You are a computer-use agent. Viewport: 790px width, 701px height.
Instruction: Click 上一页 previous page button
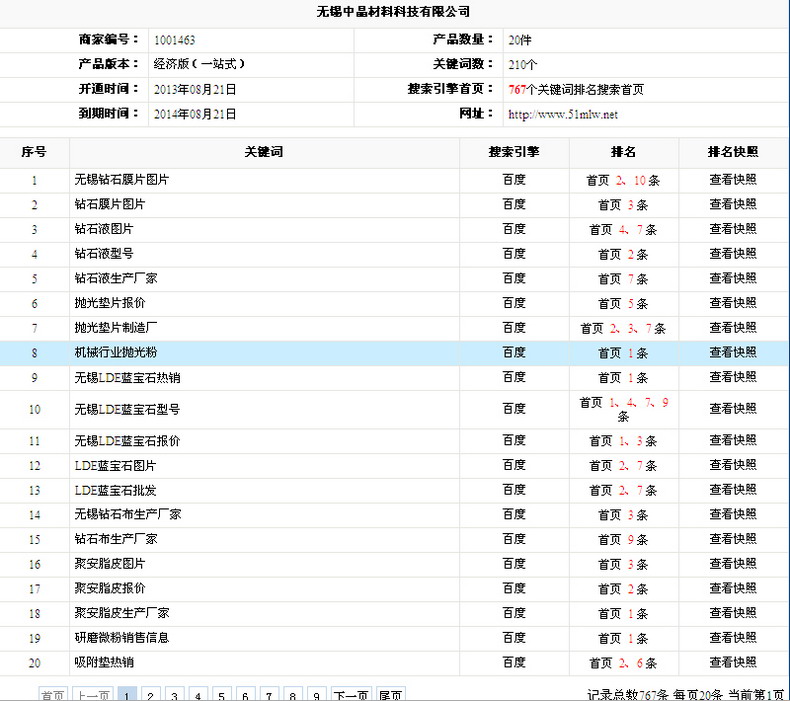[93, 695]
